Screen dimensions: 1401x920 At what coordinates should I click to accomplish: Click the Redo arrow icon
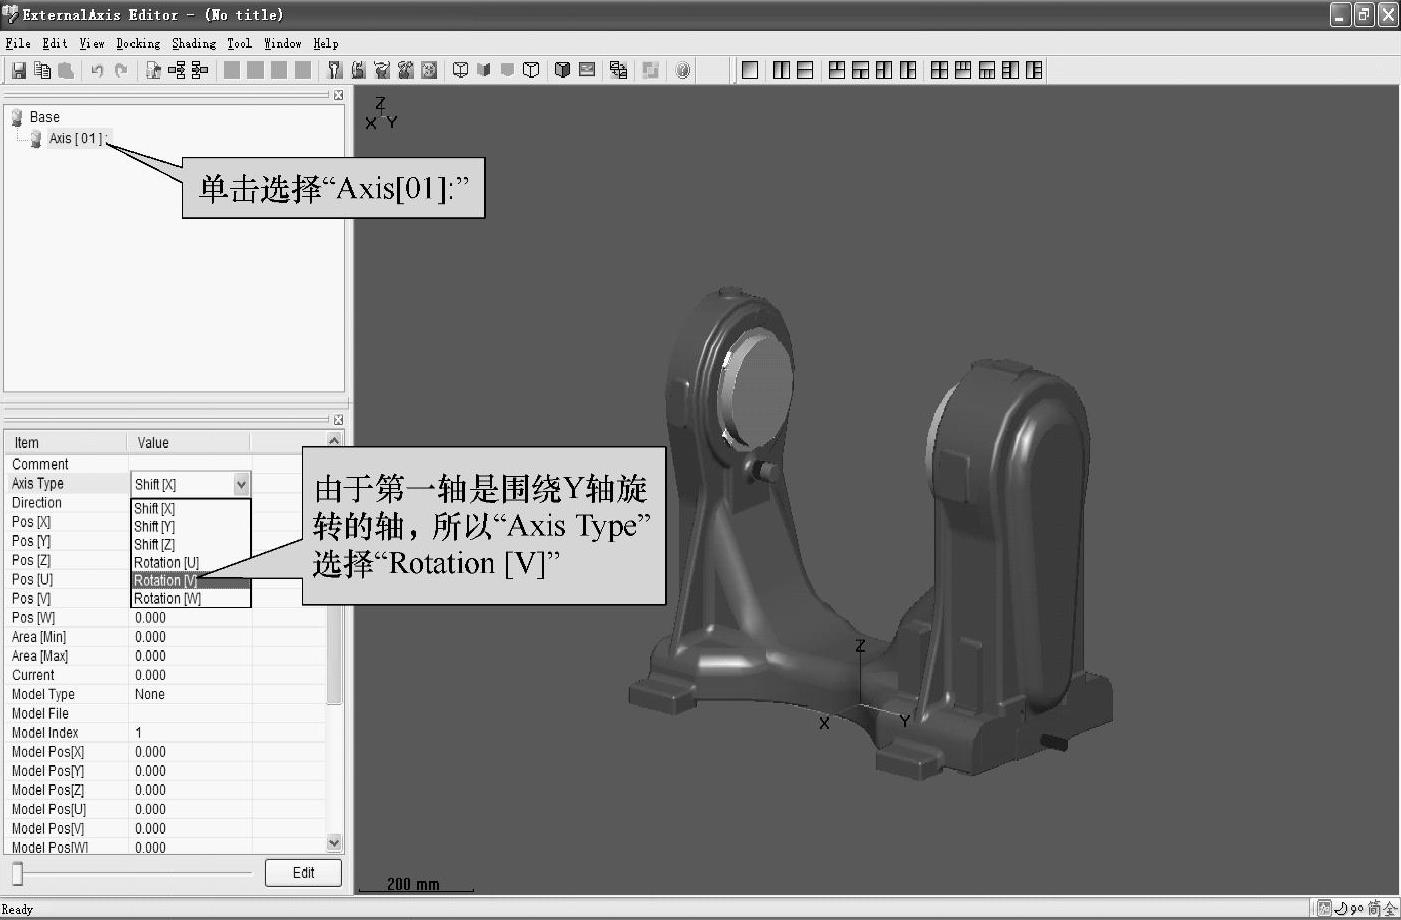click(x=121, y=70)
